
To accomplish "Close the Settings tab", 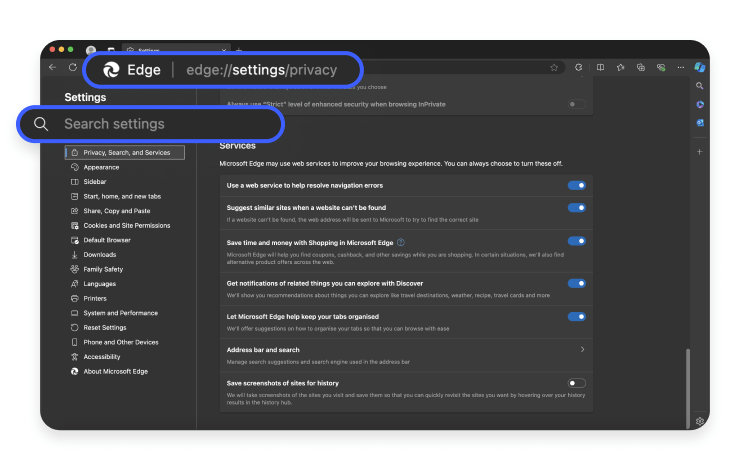I will [x=223, y=50].
